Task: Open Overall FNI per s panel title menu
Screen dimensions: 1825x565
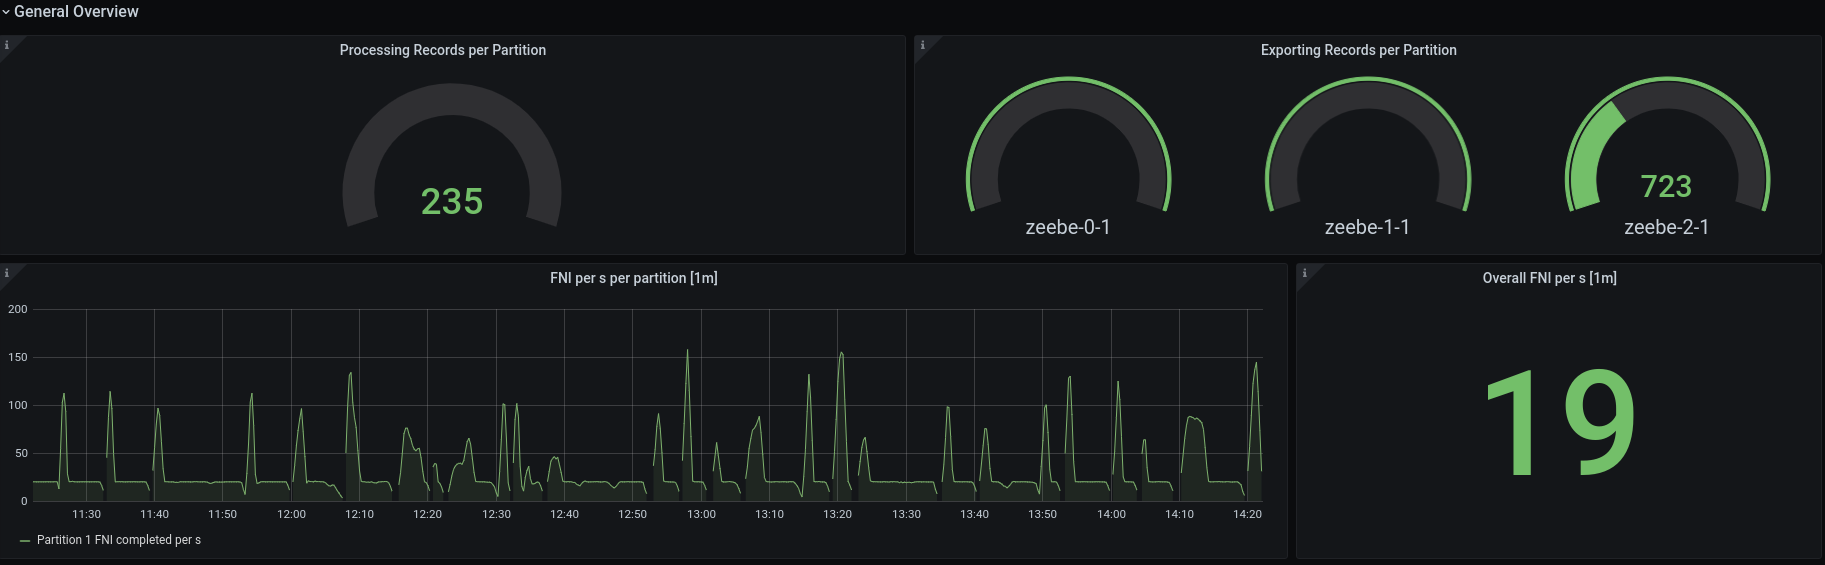Action: tap(1549, 278)
